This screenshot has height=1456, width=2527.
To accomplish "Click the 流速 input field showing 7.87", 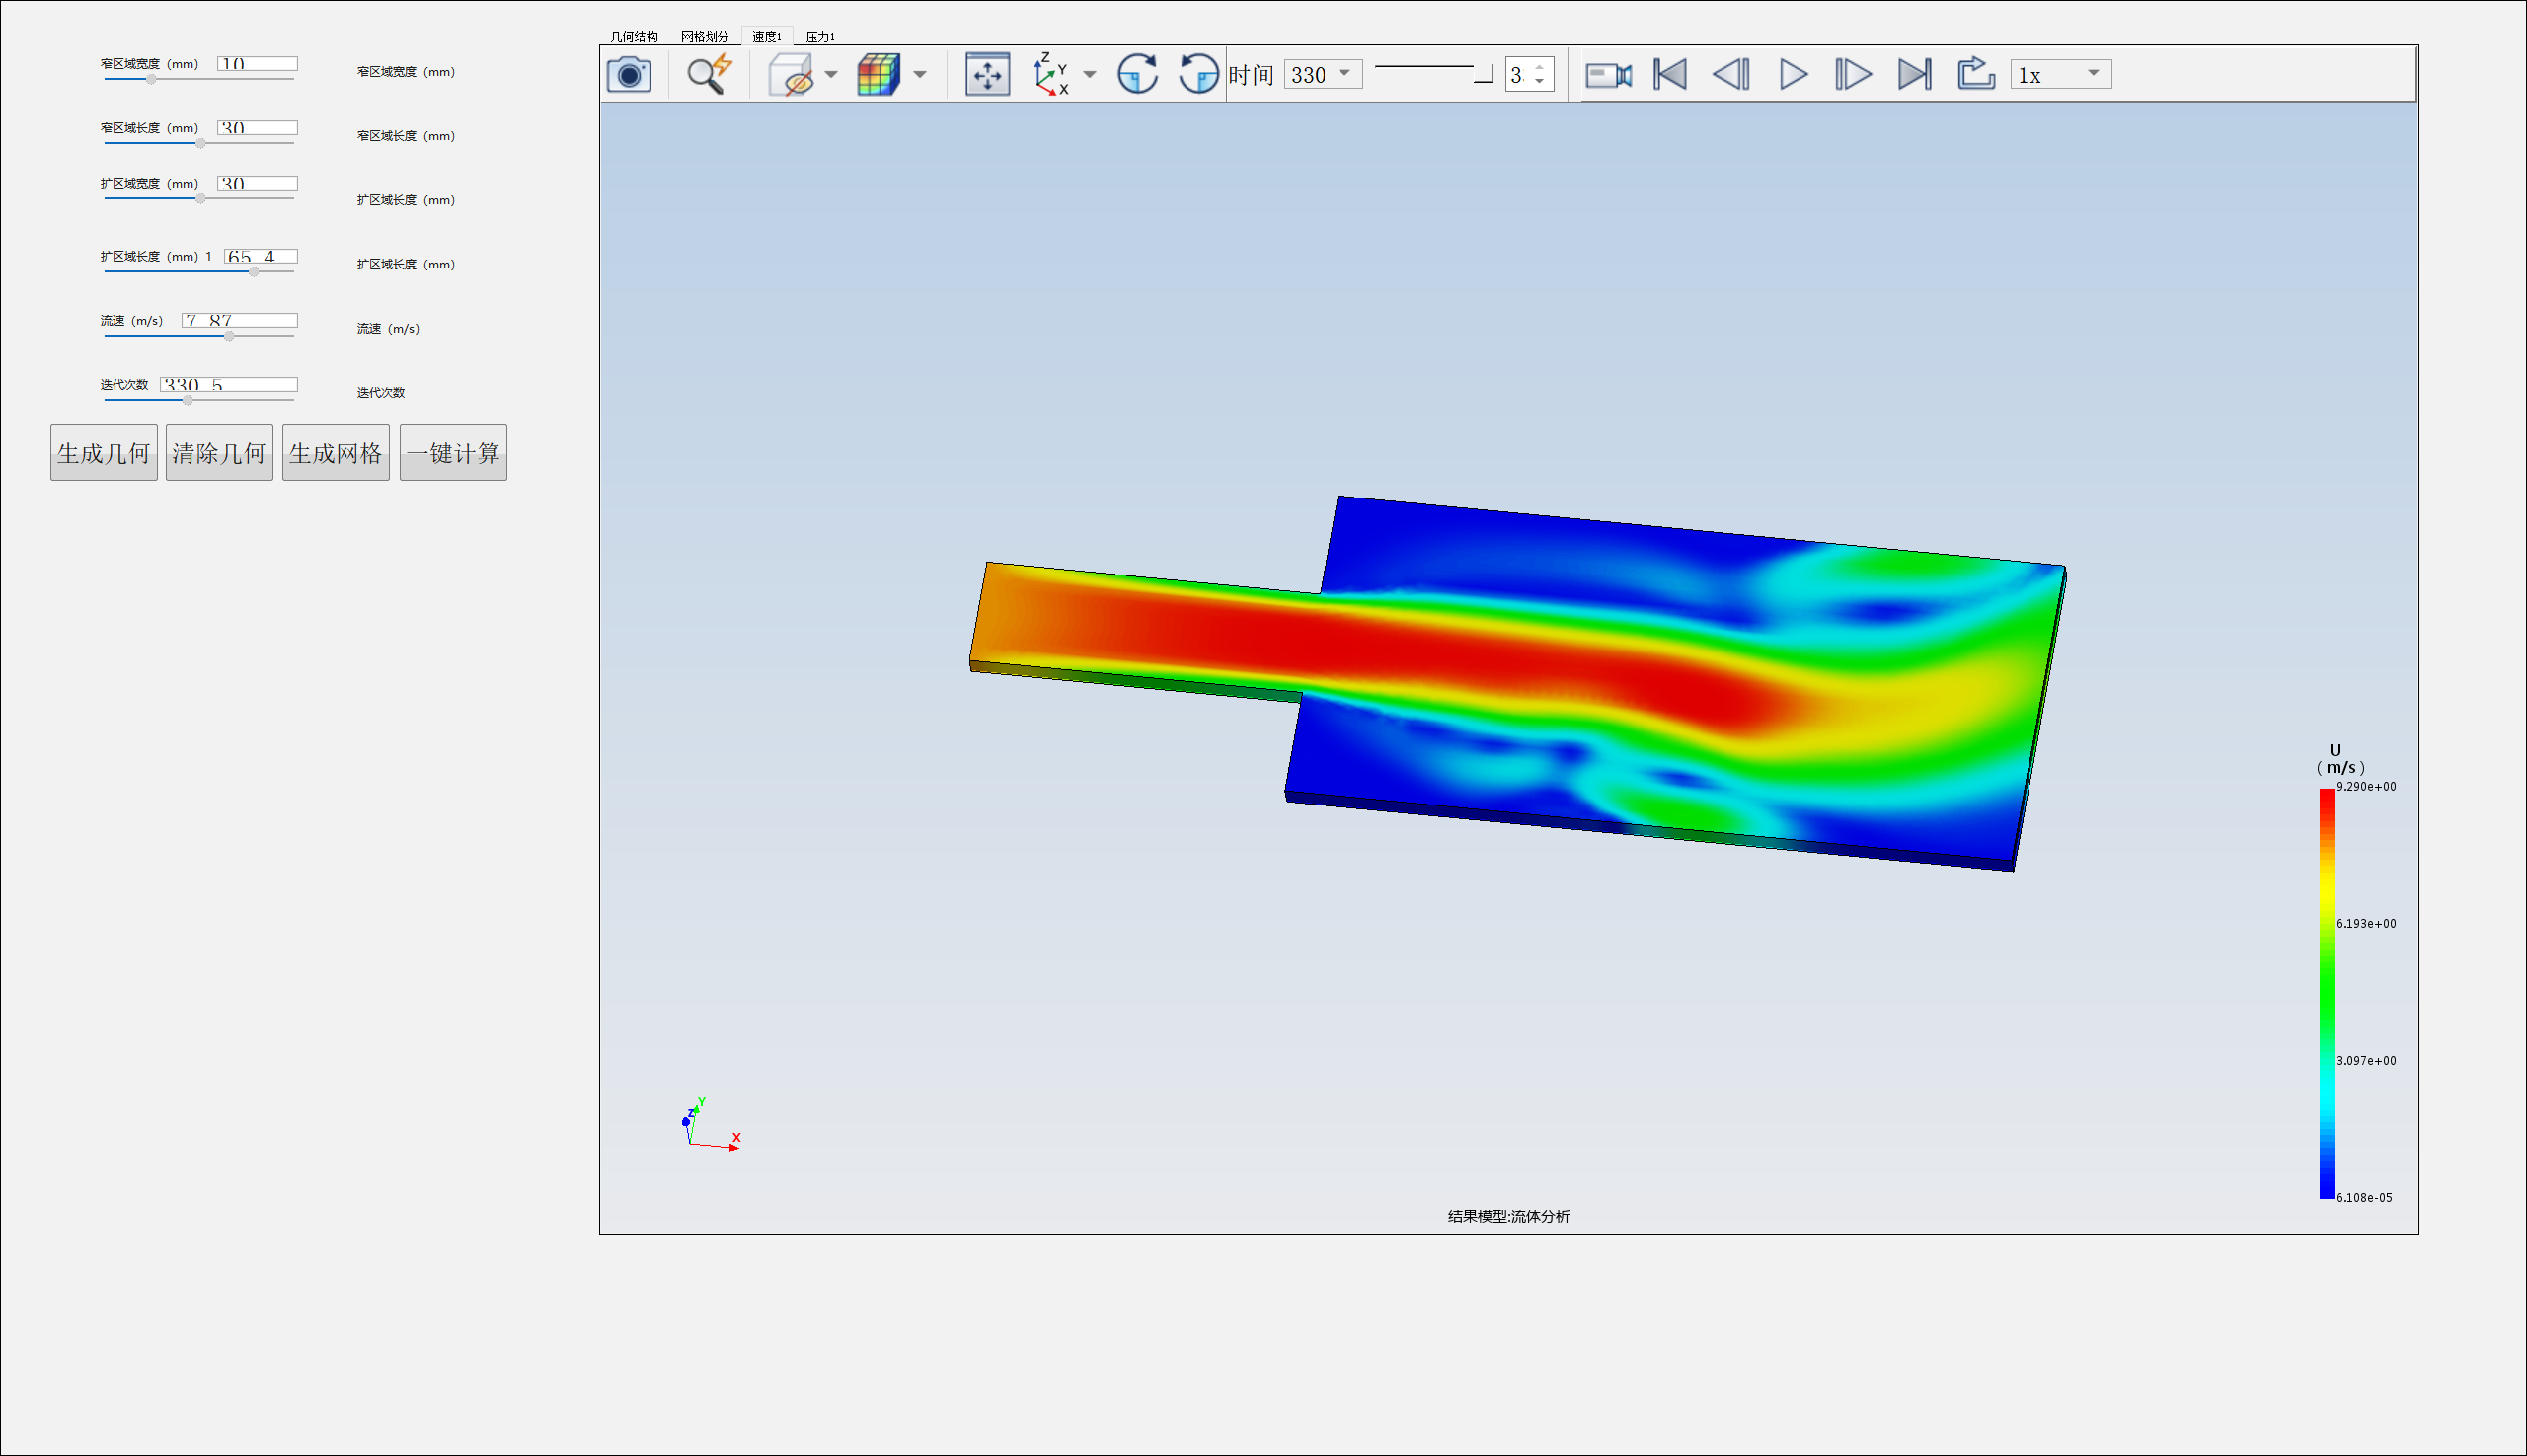I will [x=240, y=320].
